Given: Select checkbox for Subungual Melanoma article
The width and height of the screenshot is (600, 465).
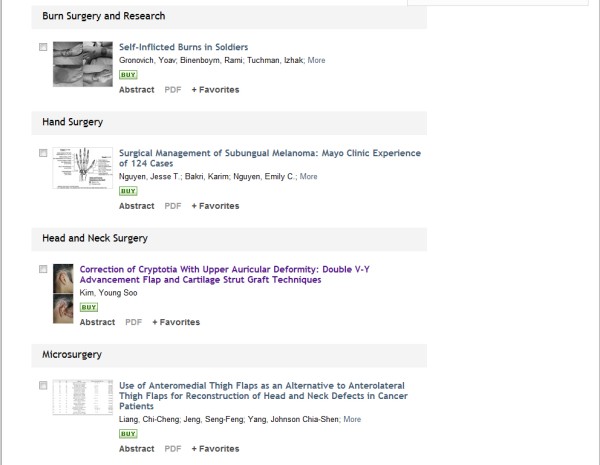Looking at the screenshot, I should click(x=43, y=153).
